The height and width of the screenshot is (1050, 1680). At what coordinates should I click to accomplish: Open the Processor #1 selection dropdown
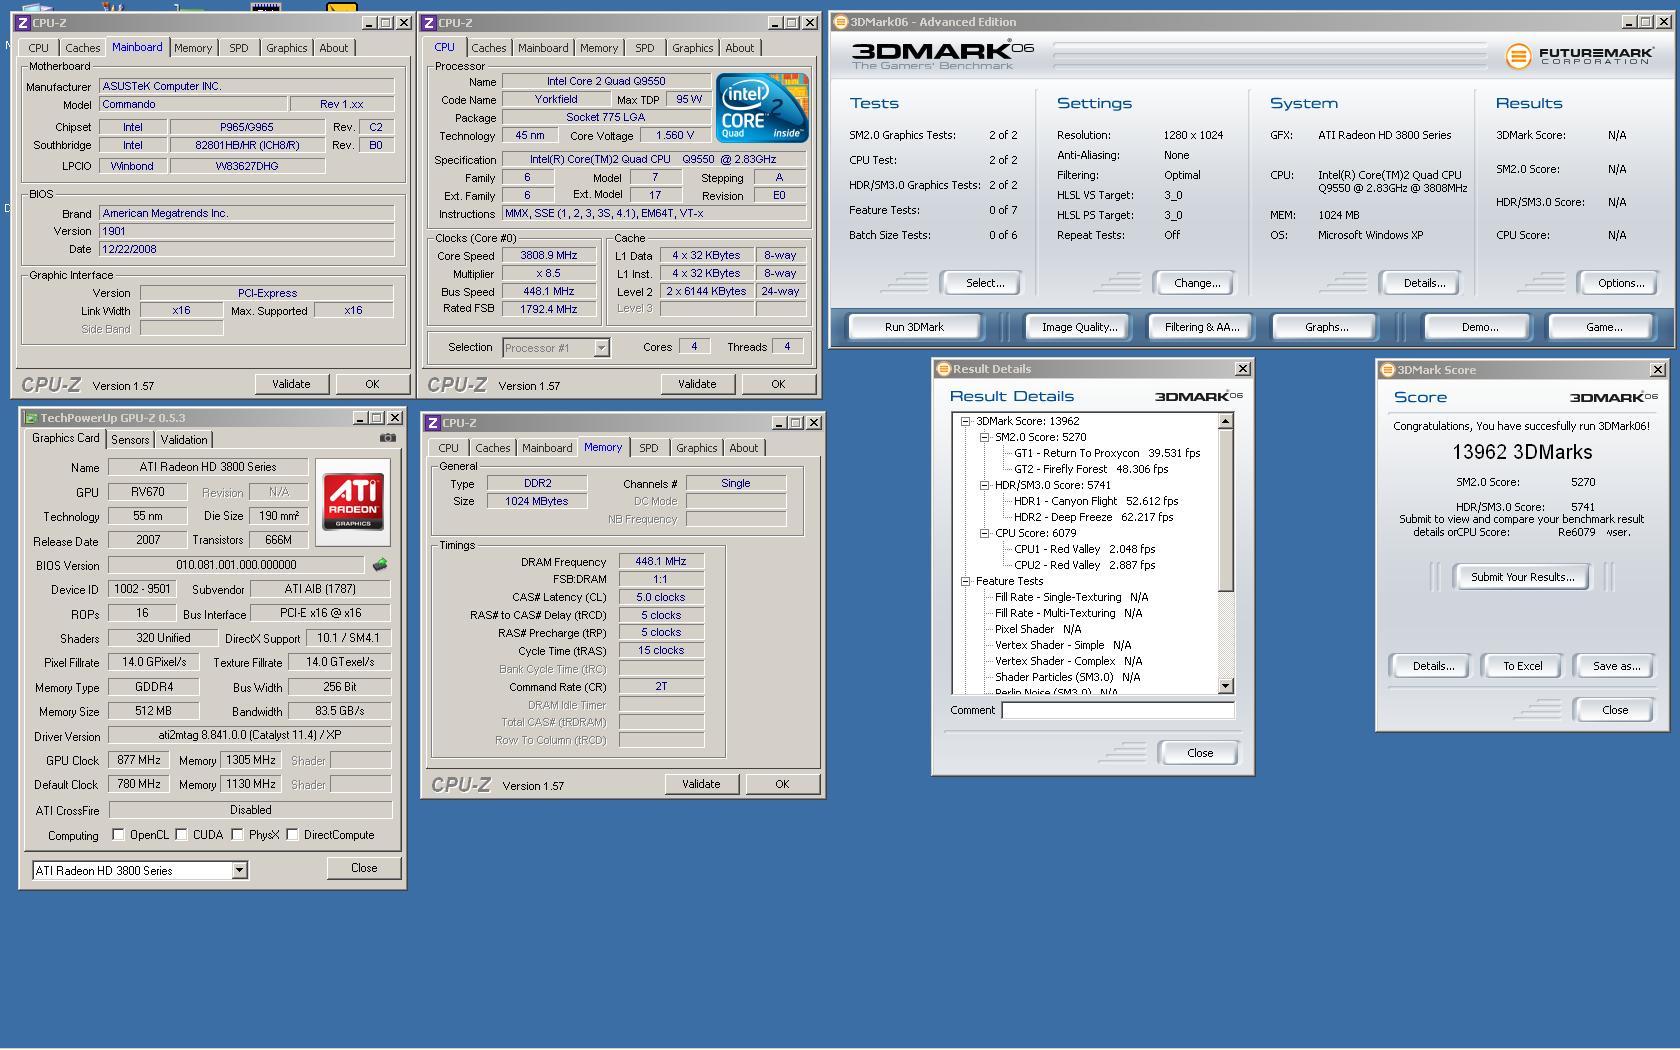pos(601,348)
